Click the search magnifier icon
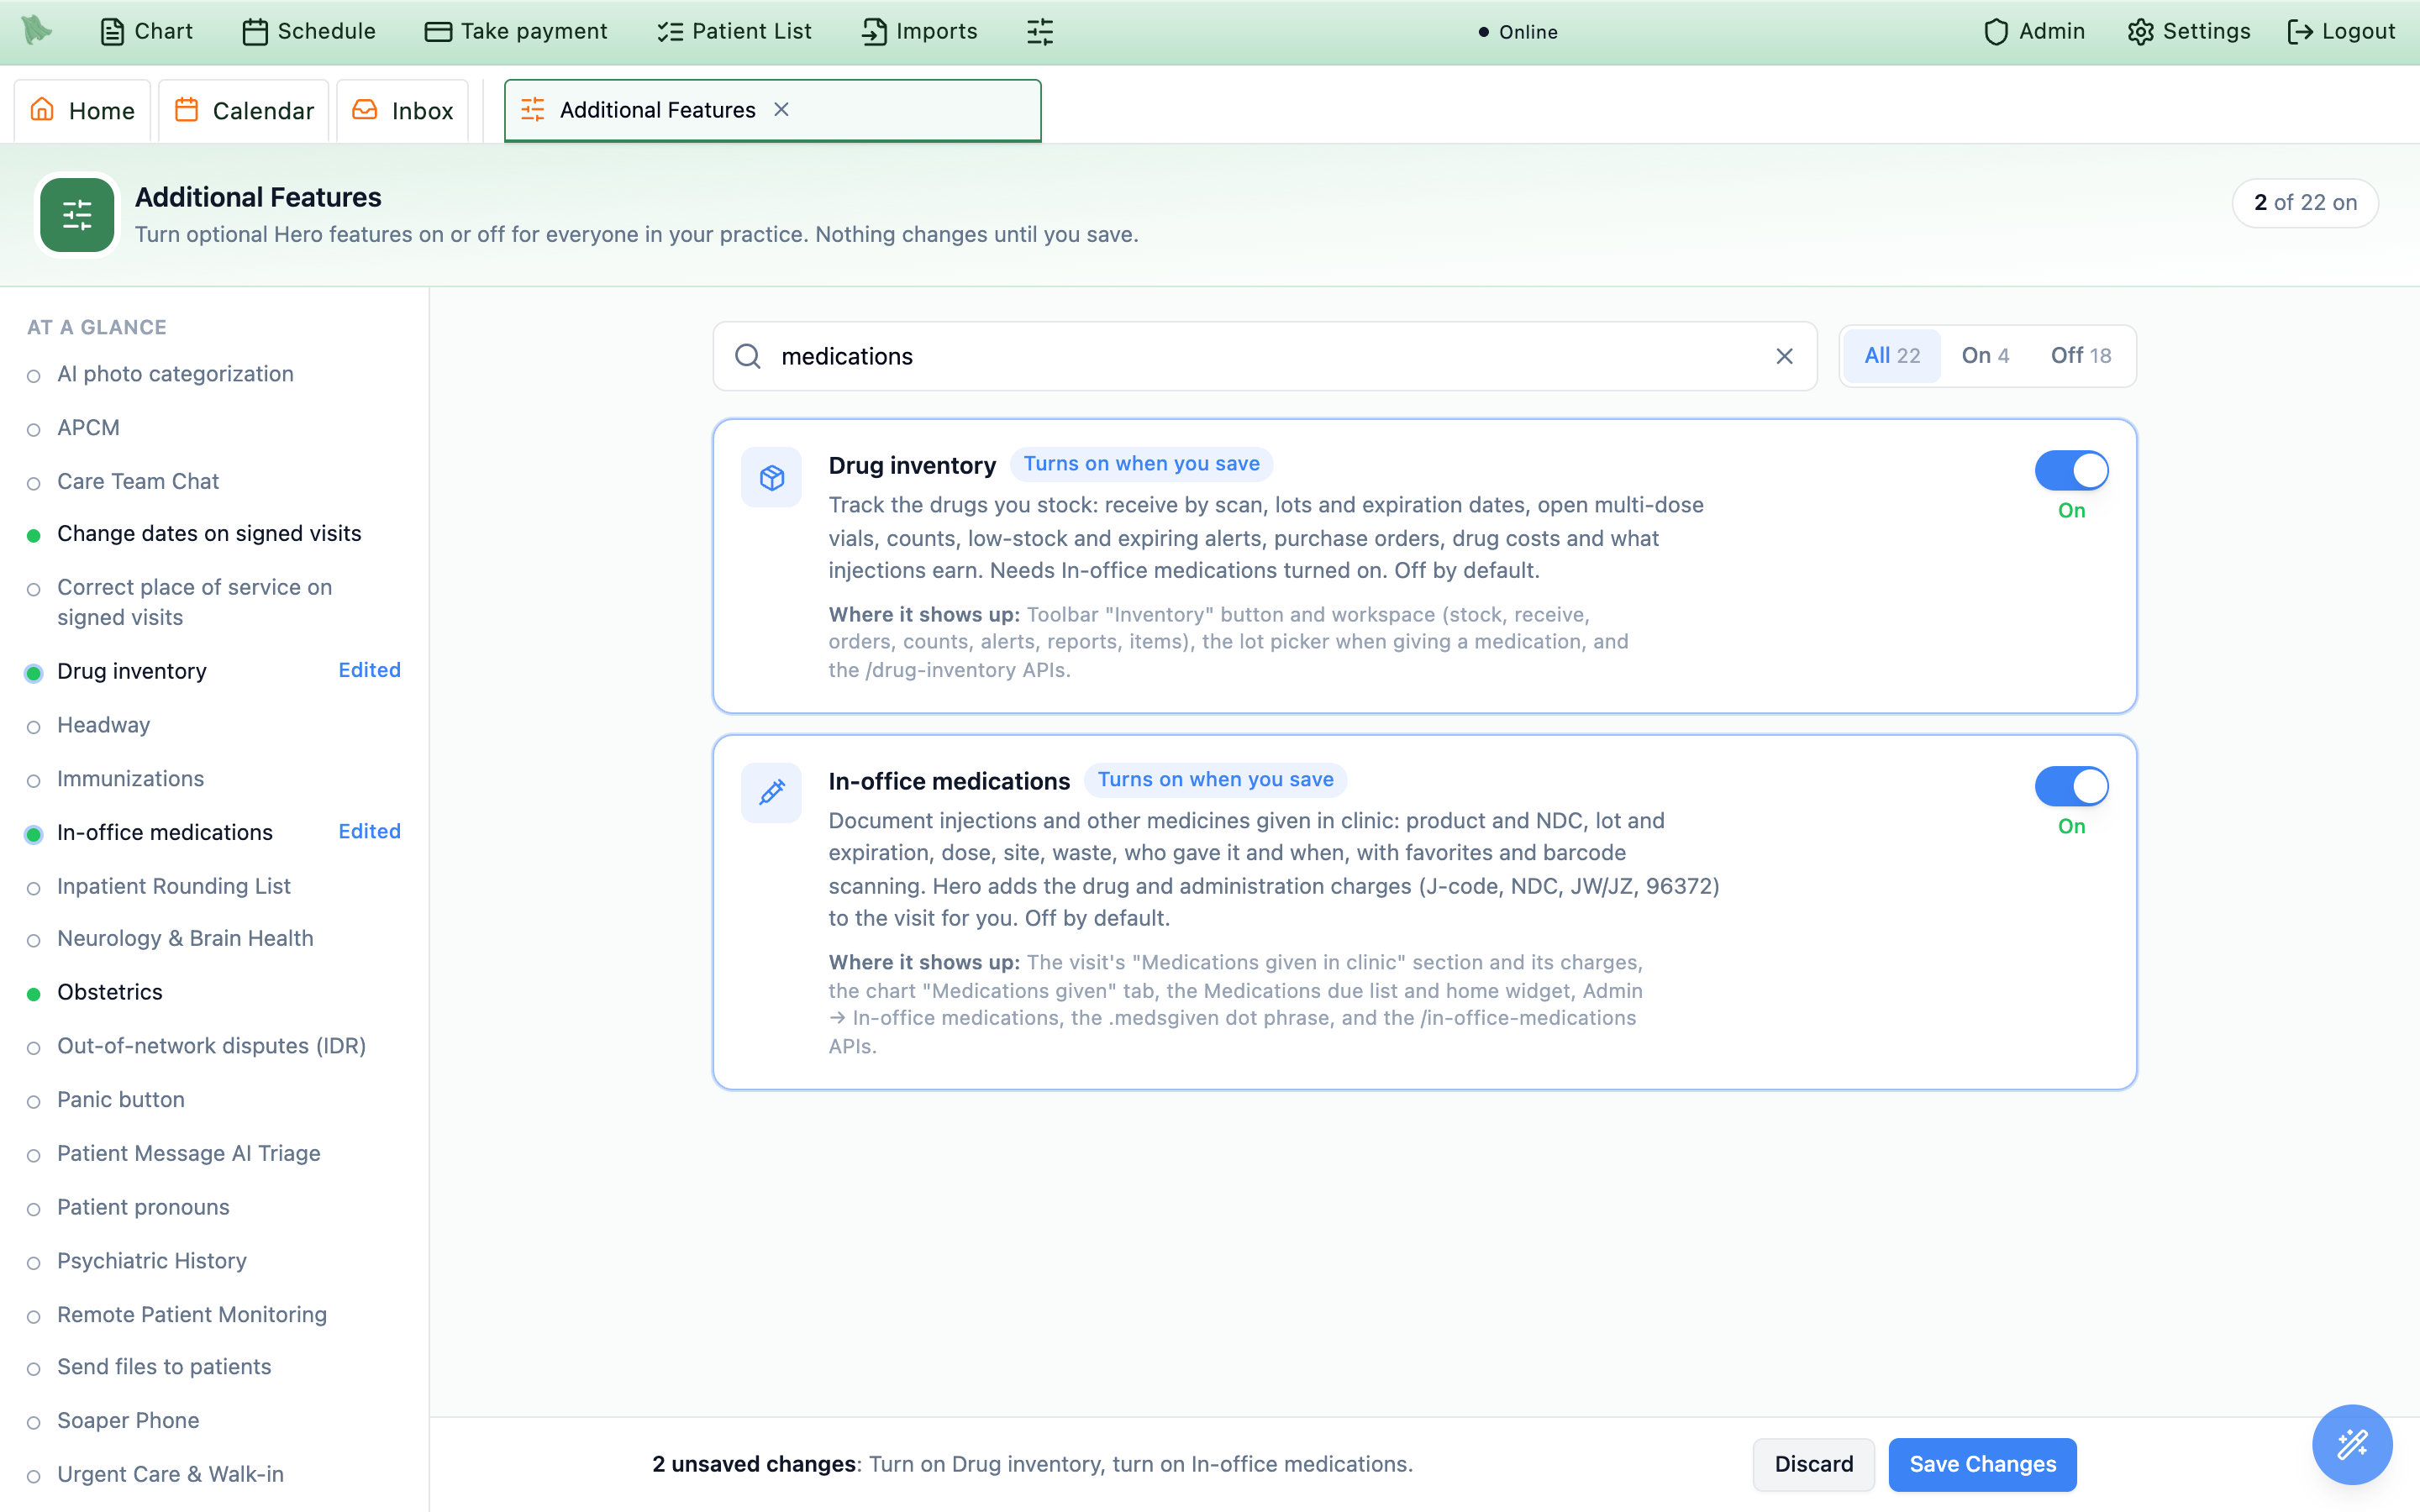 click(748, 356)
